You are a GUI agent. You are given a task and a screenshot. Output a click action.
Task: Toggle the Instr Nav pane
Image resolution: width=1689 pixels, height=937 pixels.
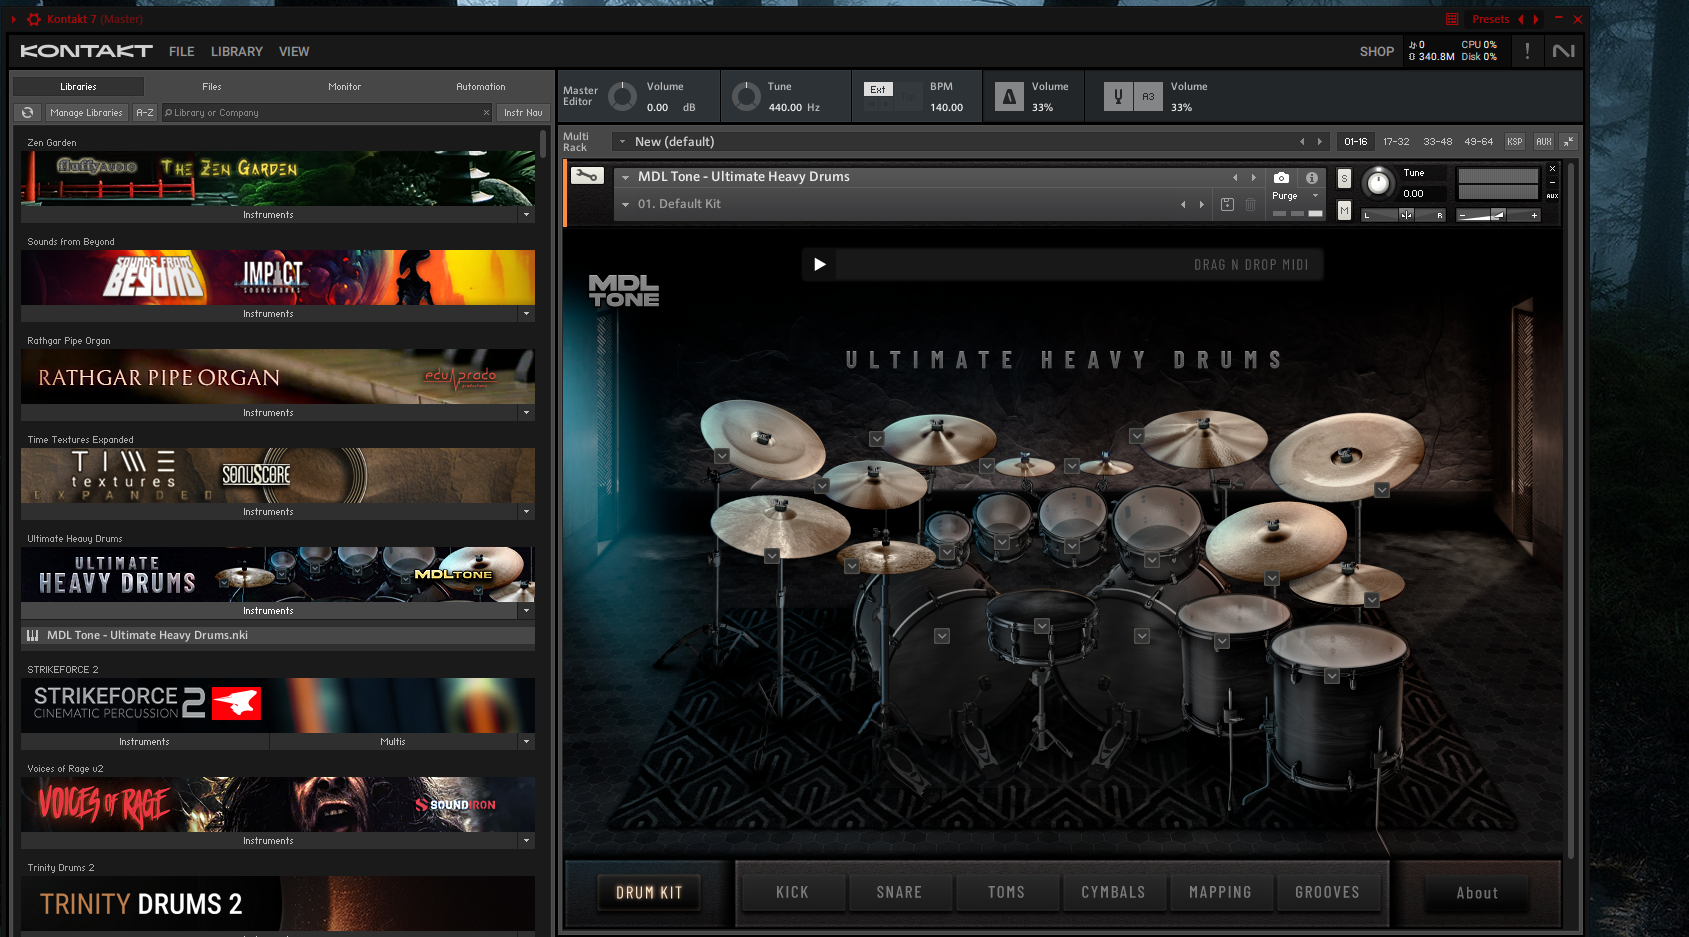pyautogui.click(x=523, y=113)
